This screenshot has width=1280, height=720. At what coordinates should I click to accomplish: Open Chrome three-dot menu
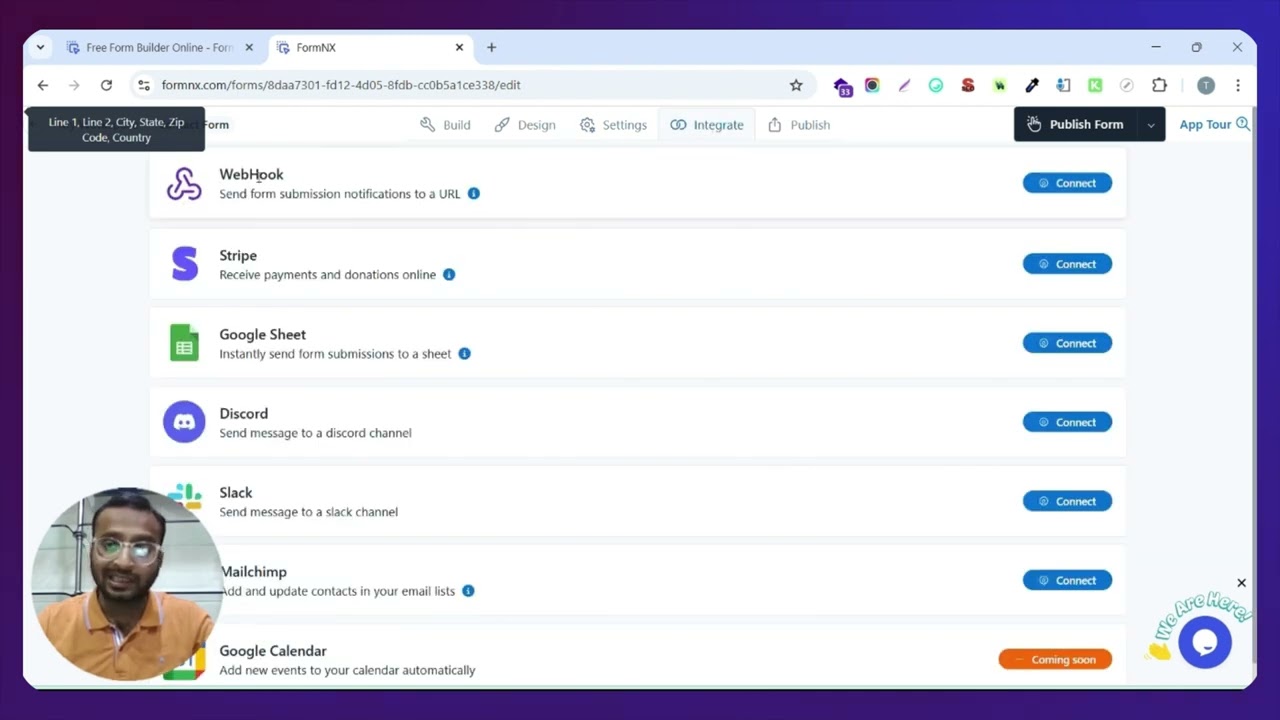(x=1238, y=86)
